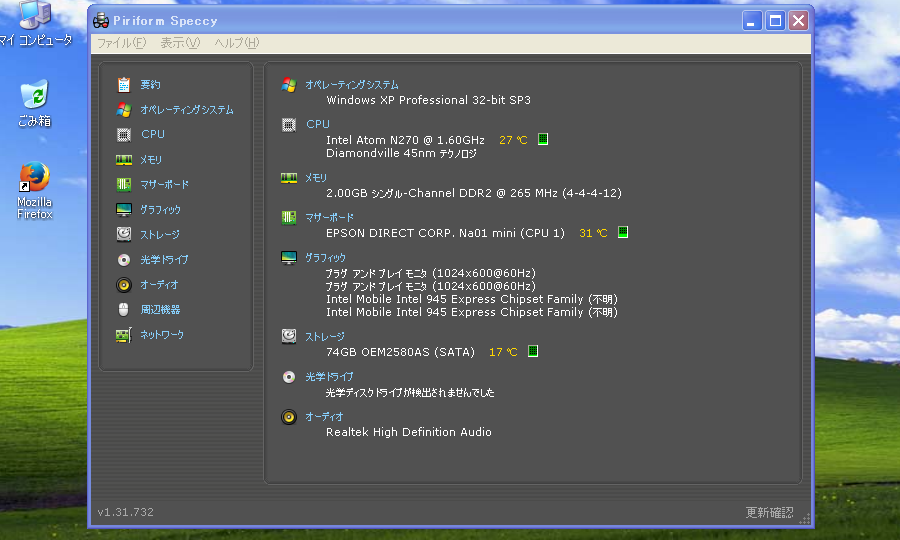Click 'Diamondville 45nm テクノロジ' text
Screen dimensions: 900x540
[x=401, y=153]
